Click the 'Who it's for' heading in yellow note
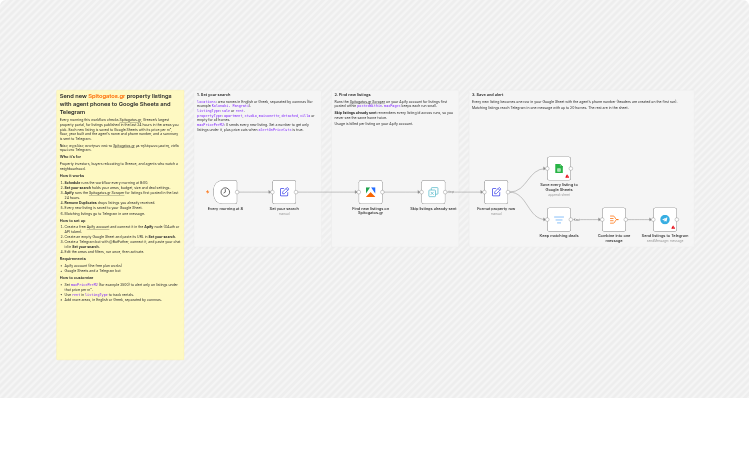Viewport: 749px width, 450px height. point(70,157)
